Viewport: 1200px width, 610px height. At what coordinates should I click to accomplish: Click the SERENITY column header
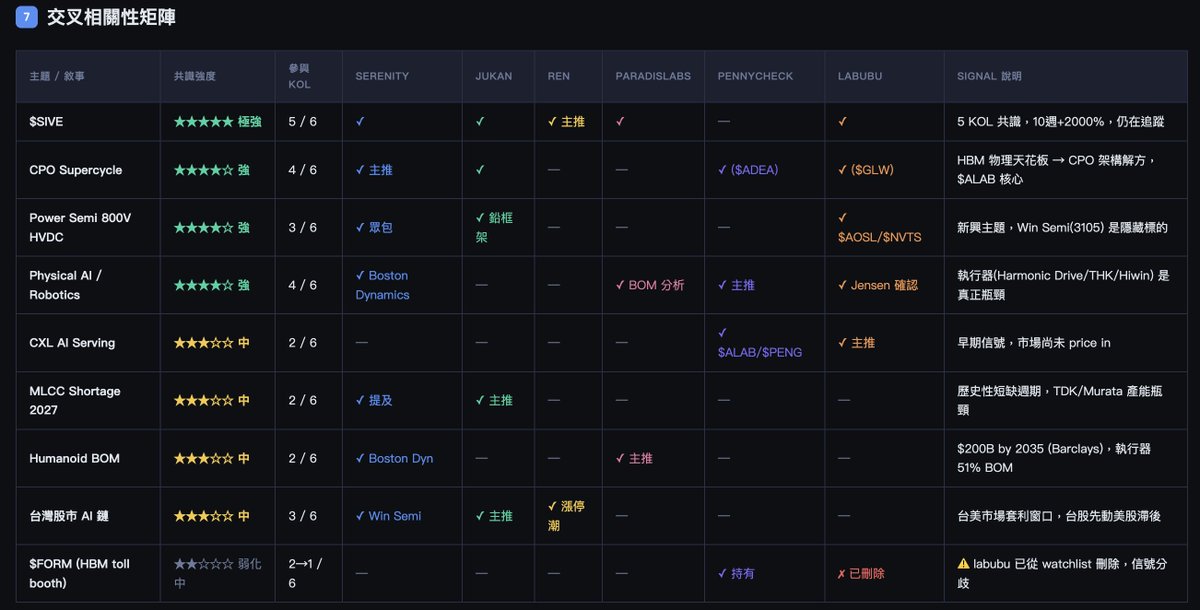(382, 76)
